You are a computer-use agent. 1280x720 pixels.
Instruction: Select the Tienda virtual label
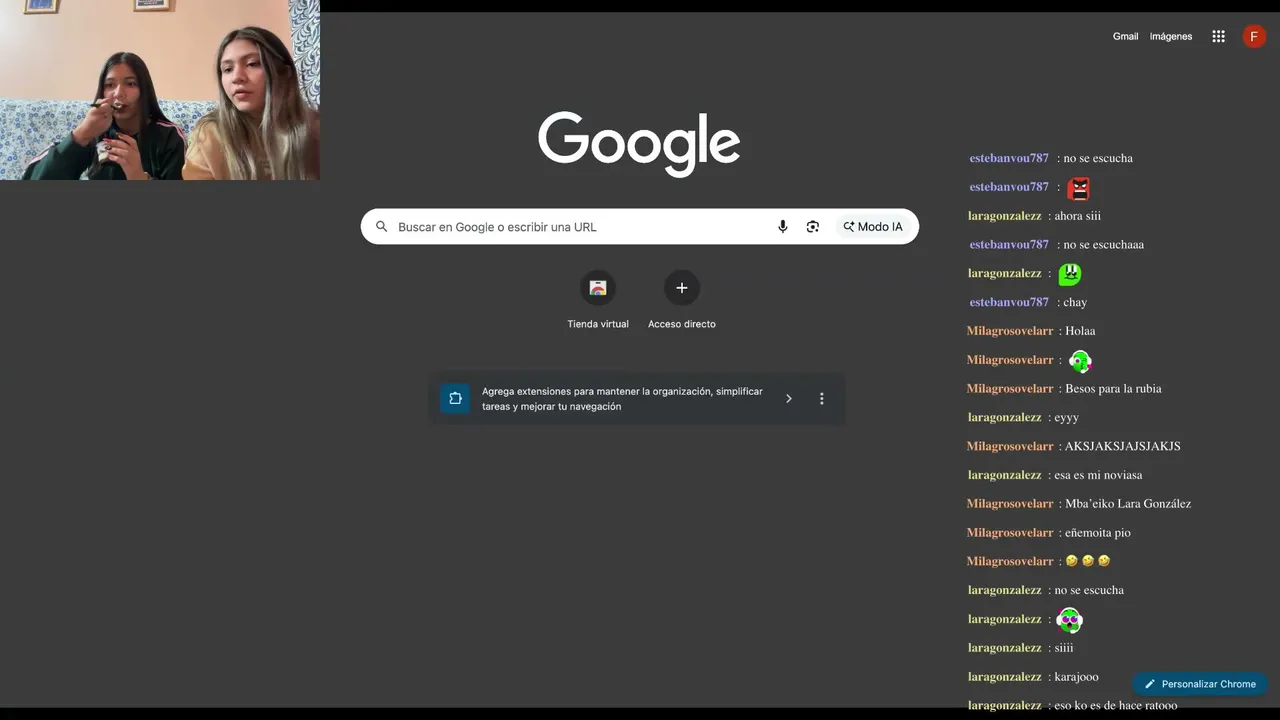click(x=598, y=324)
